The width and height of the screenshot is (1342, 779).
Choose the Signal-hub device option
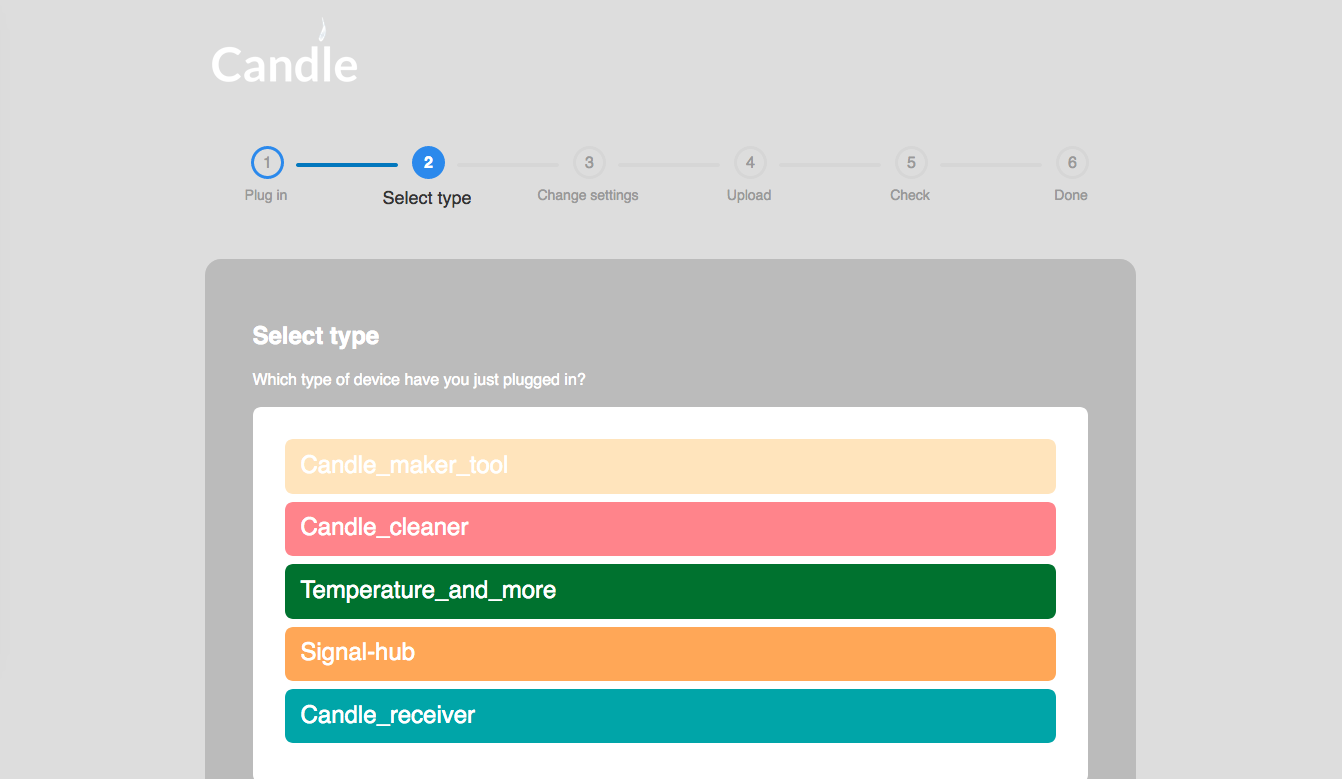click(670, 653)
